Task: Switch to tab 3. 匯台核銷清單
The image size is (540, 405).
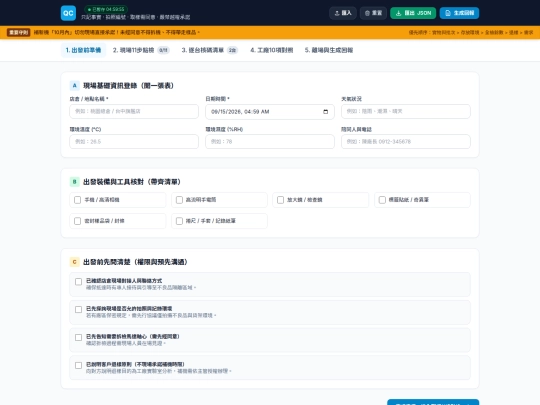Action: pyautogui.click(x=209, y=50)
